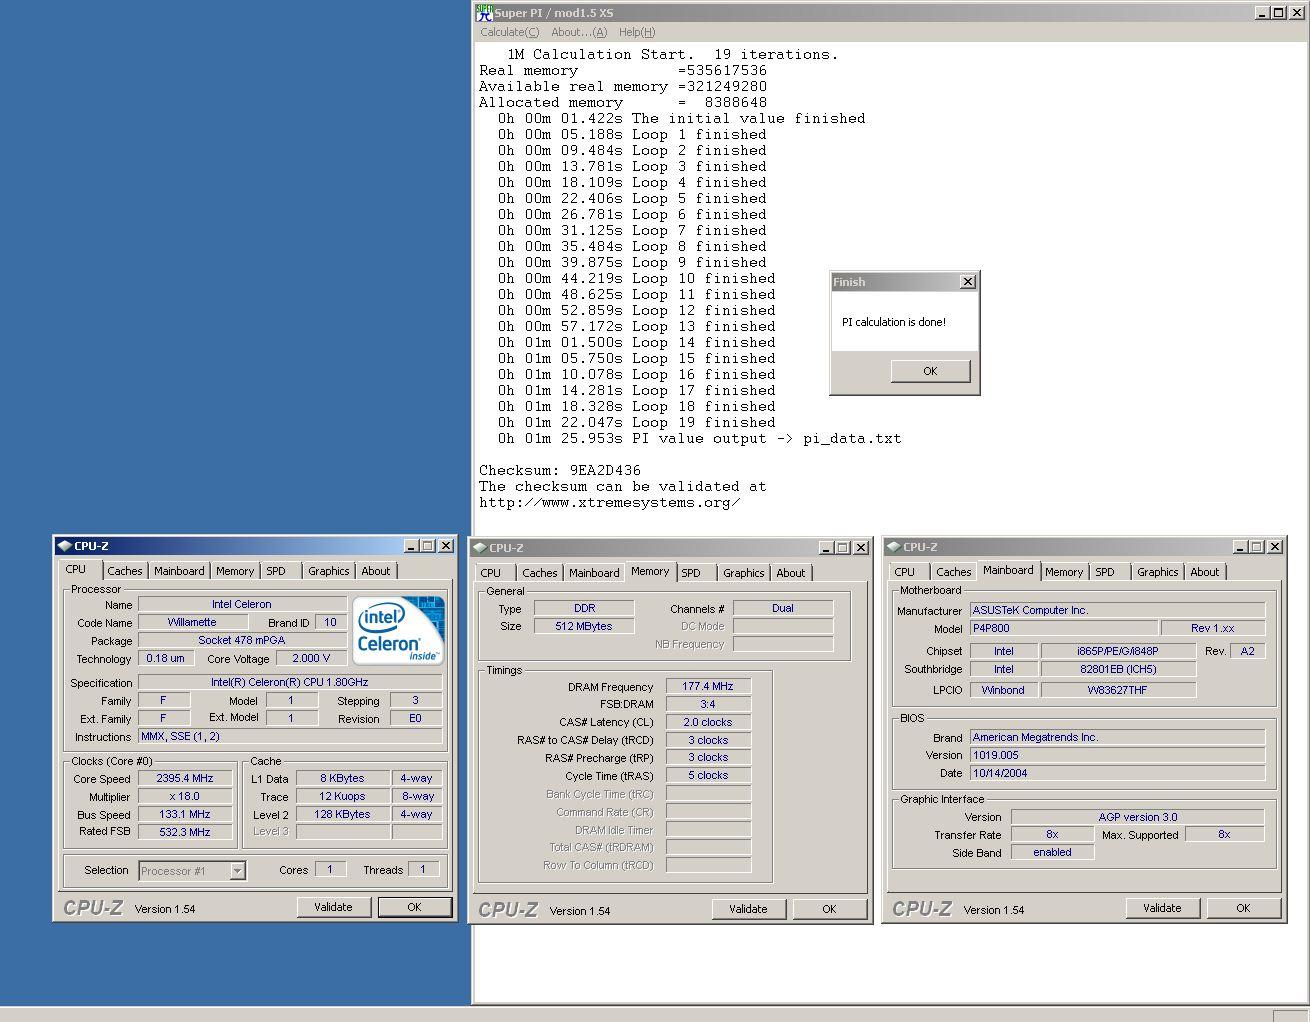Switch to Caches tab in first CPU-Z window
The height and width of the screenshot is (1022, 1310).
click(125, 571)
